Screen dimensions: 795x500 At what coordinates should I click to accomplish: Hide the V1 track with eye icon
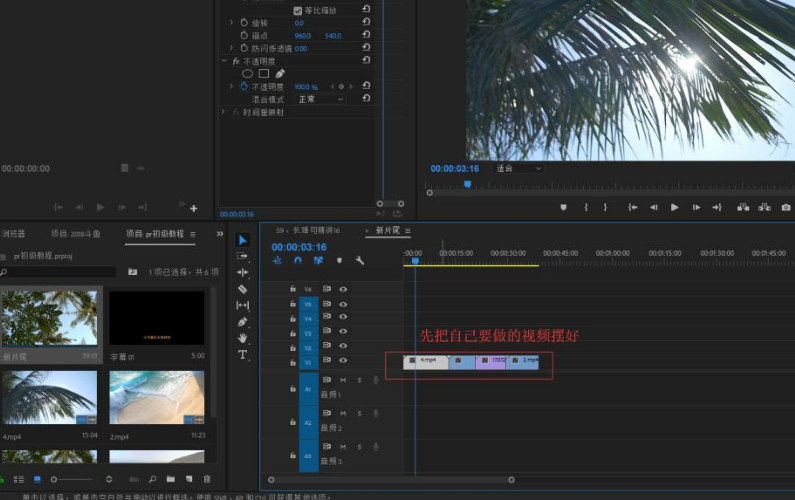343,360
